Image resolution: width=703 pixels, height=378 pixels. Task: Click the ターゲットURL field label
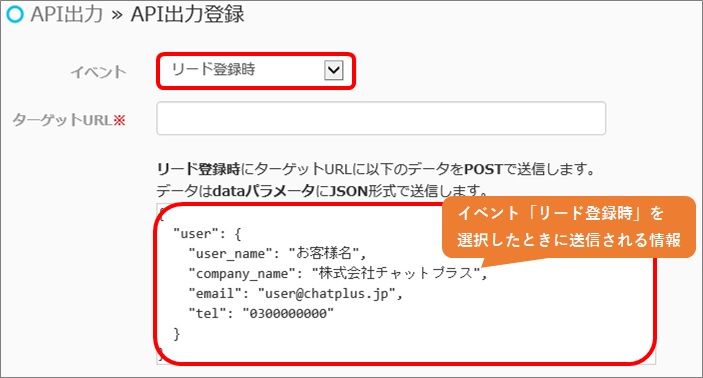click(69, 120)
